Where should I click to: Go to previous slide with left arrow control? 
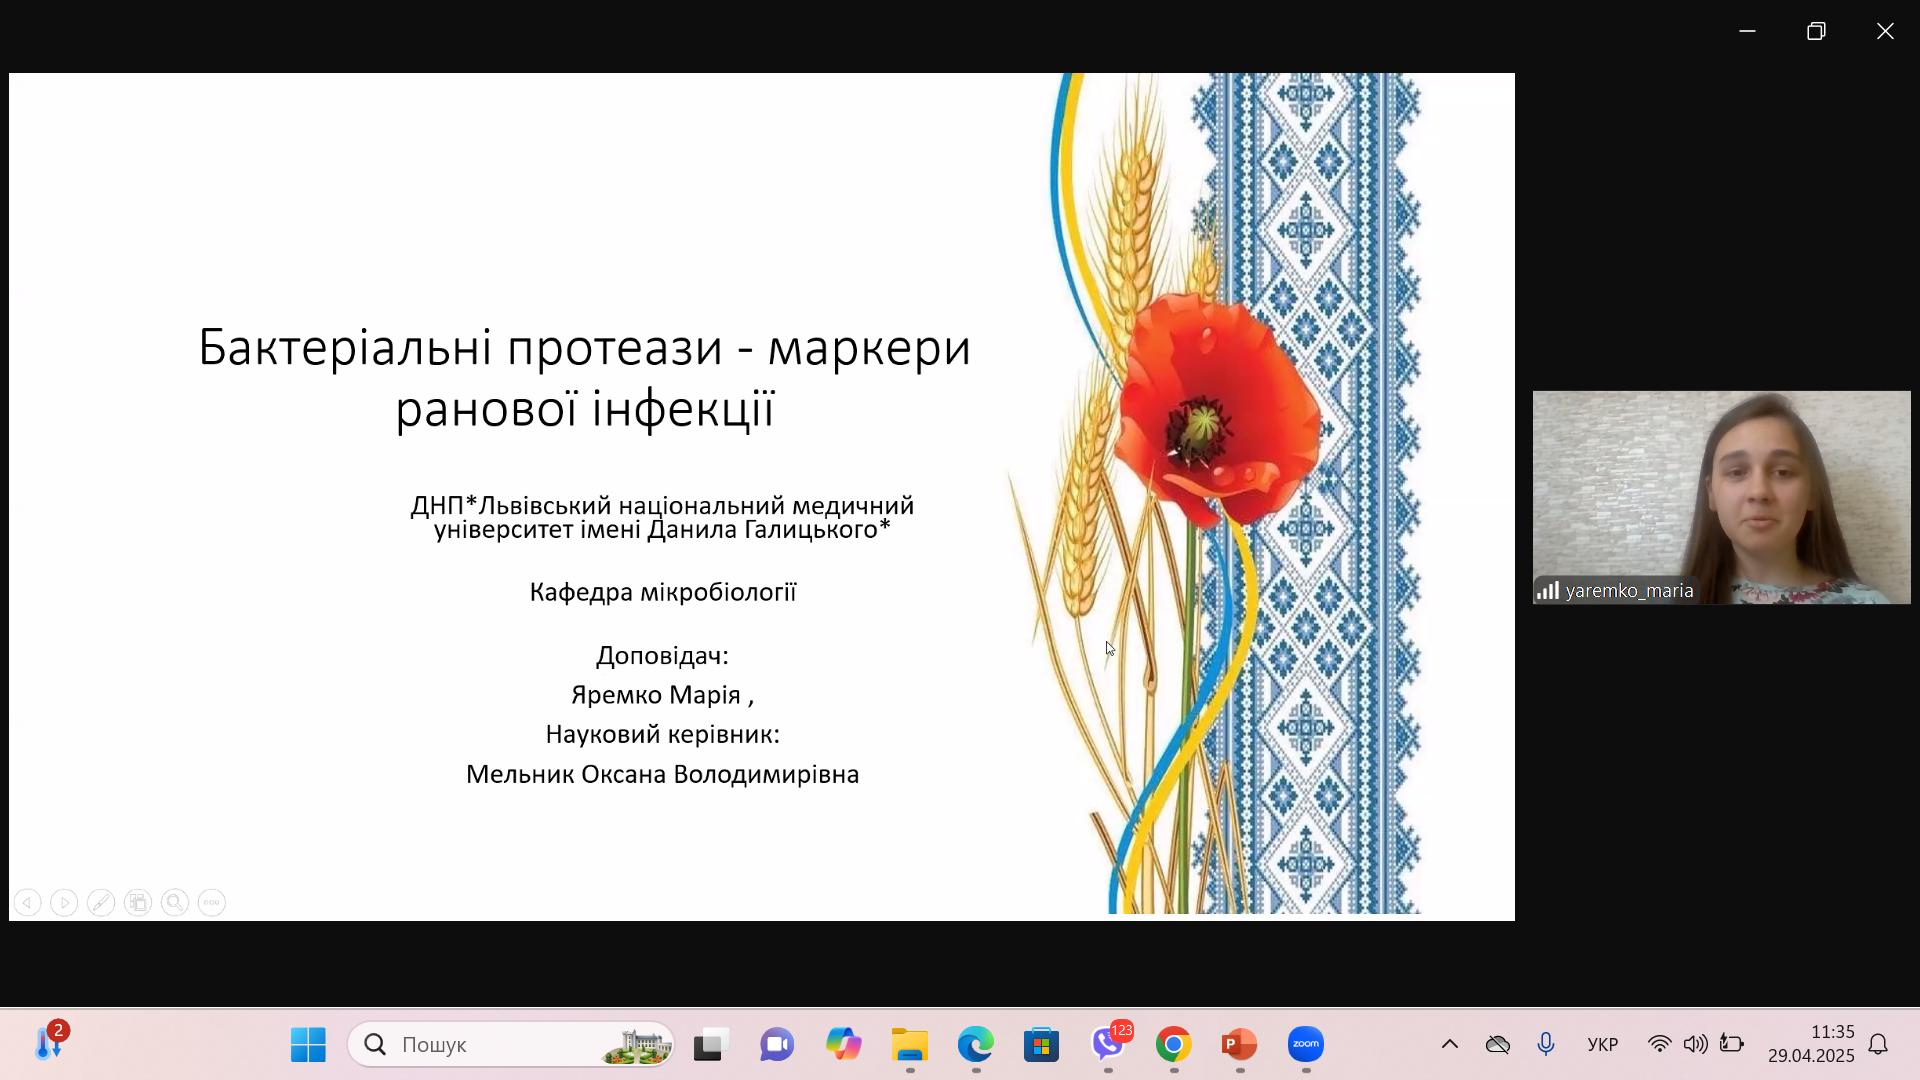[x=27, y=903]
